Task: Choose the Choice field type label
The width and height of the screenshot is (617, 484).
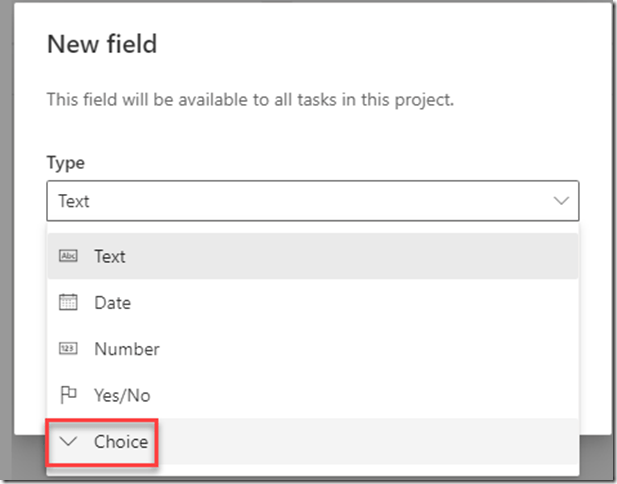Action: coord(121,441)
